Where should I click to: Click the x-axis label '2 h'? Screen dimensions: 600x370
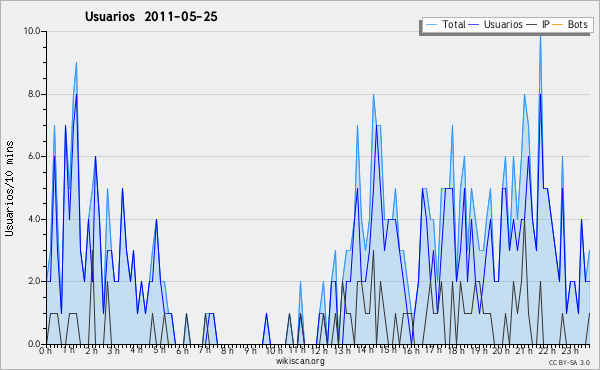point(91,351)
